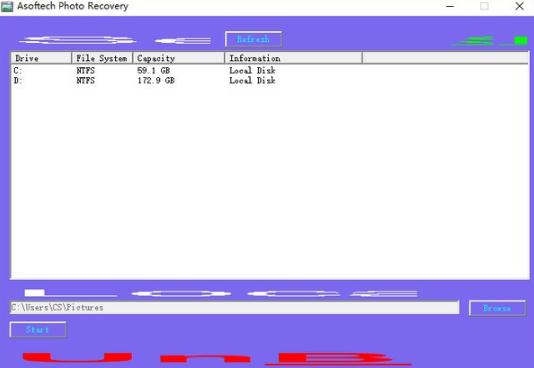The image size is (534, 368).
Task: Open the underlined red link at bottom right
Action: (338, 359)
